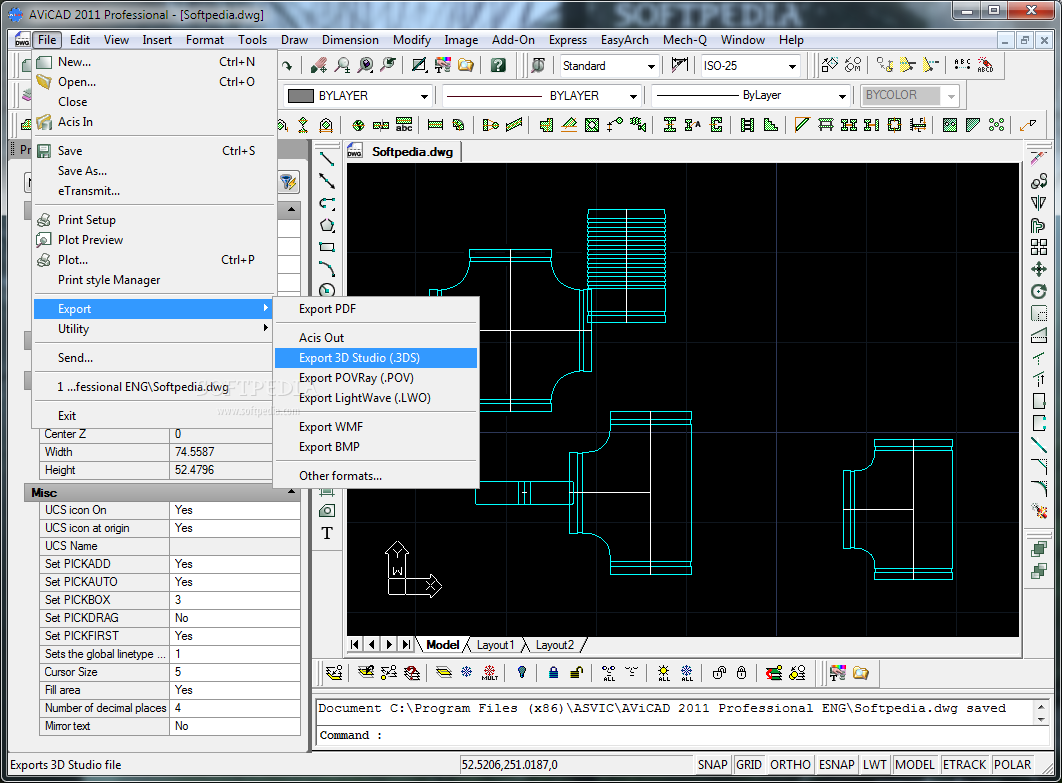Click the layer lightbulb on/off icon
1062x783 pixels.
coord(522,673)
